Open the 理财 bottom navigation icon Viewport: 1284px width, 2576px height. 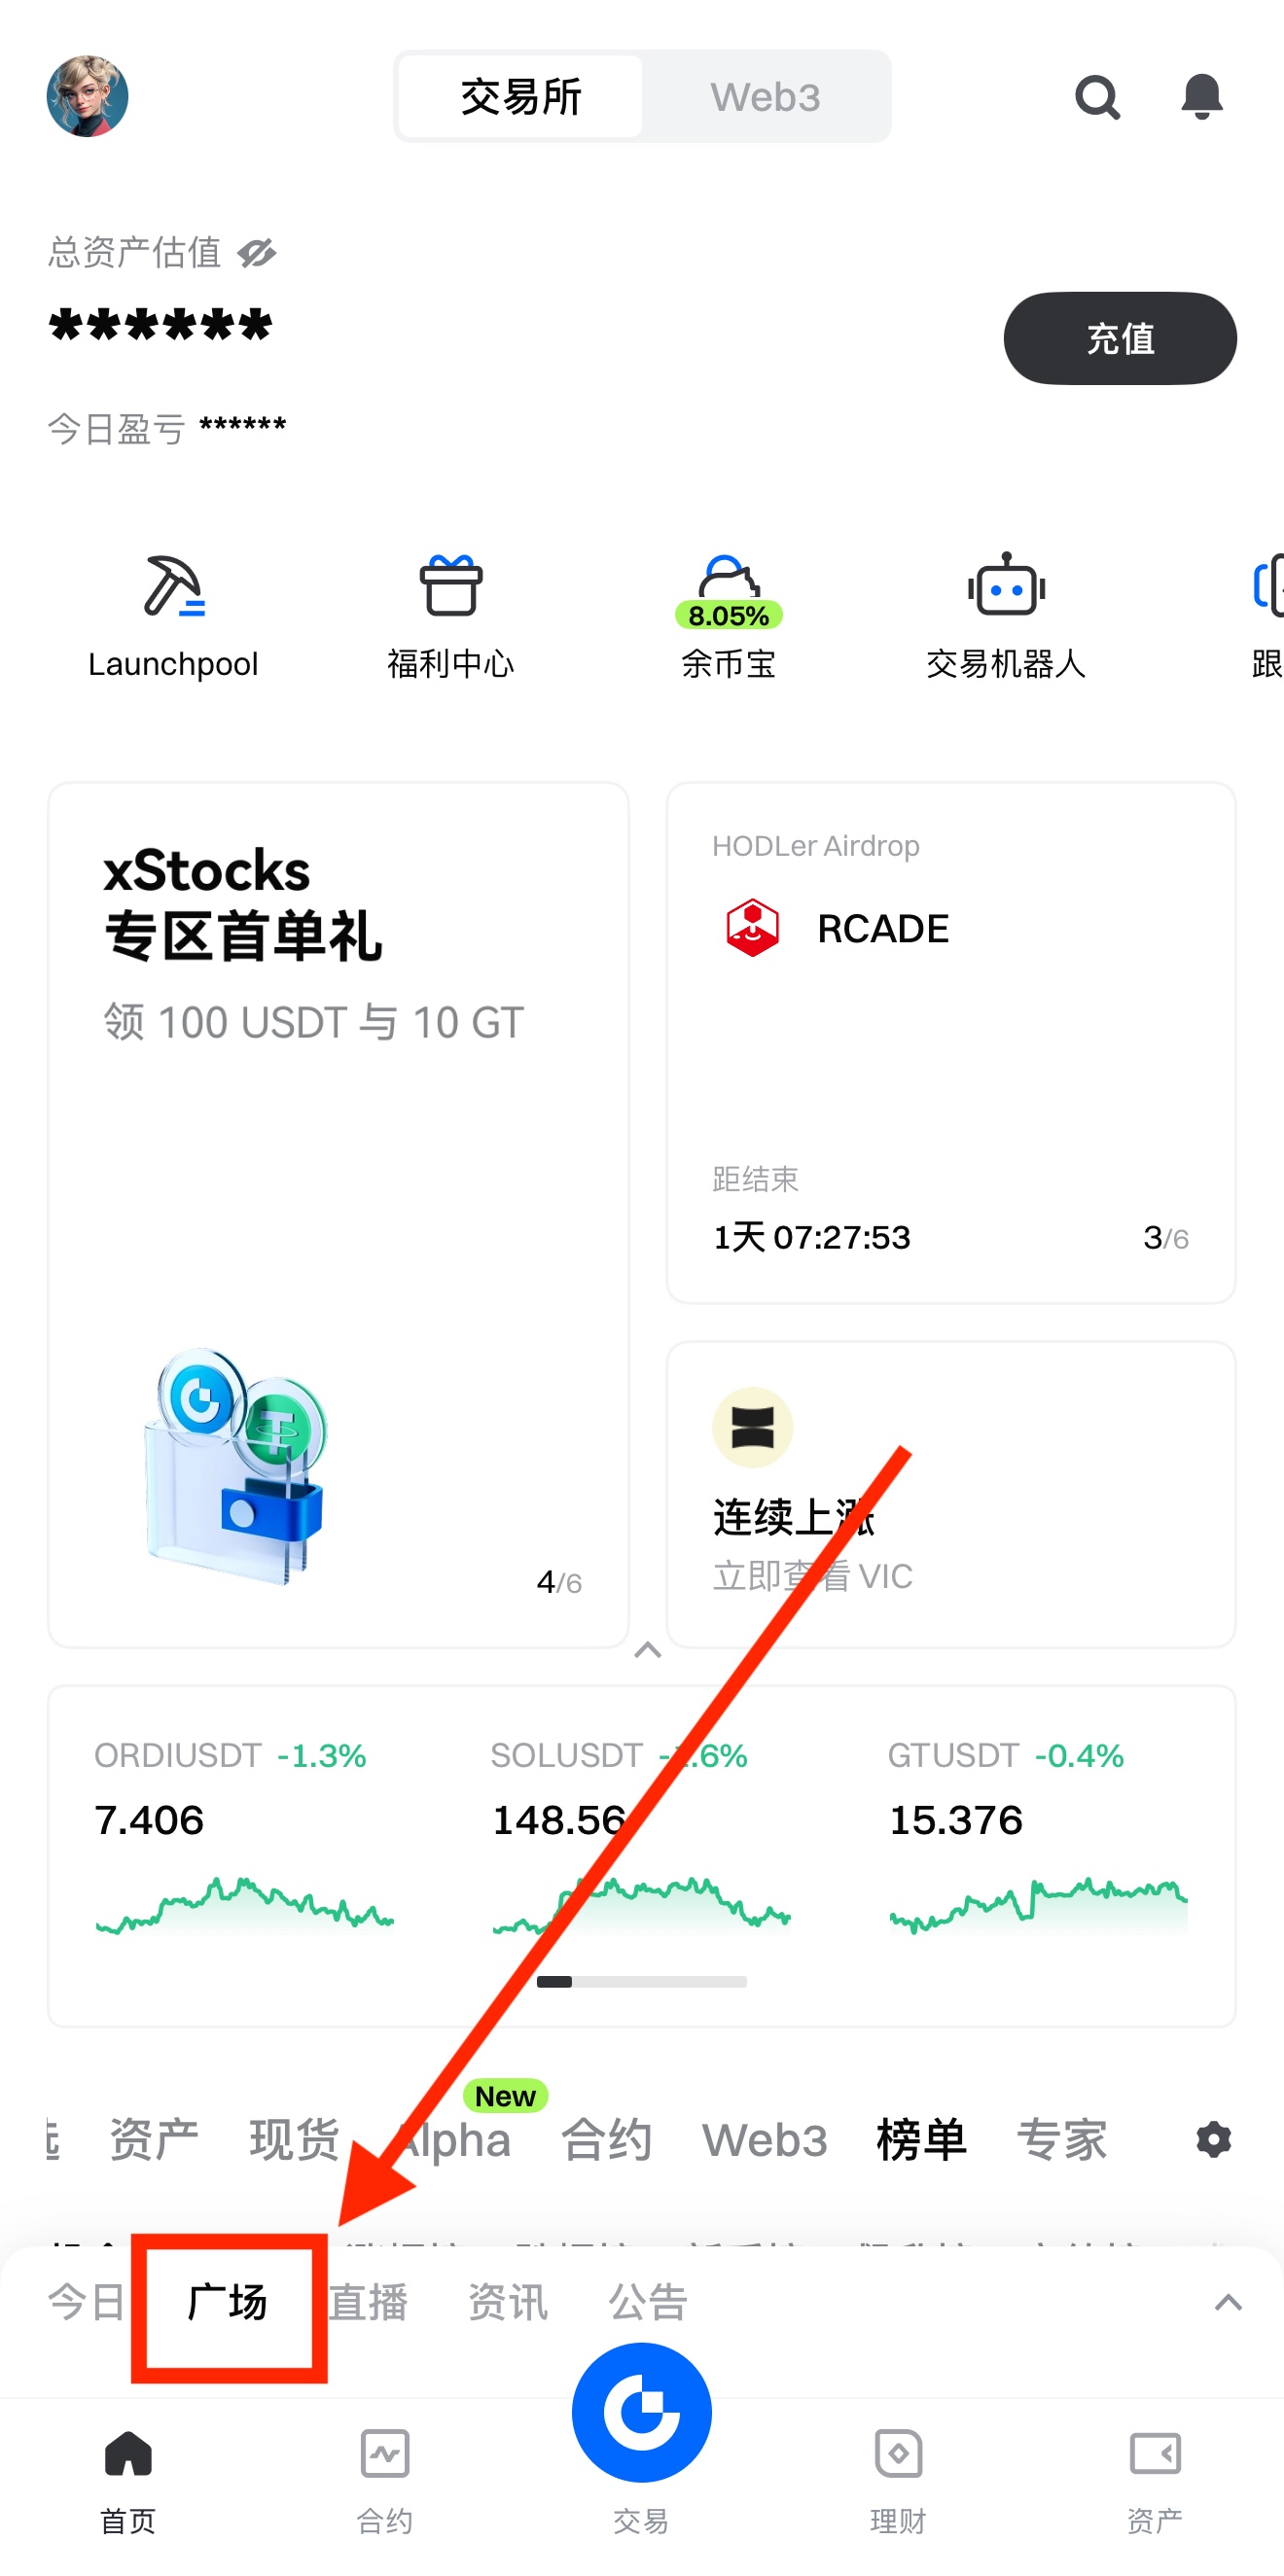(897, 2453)
